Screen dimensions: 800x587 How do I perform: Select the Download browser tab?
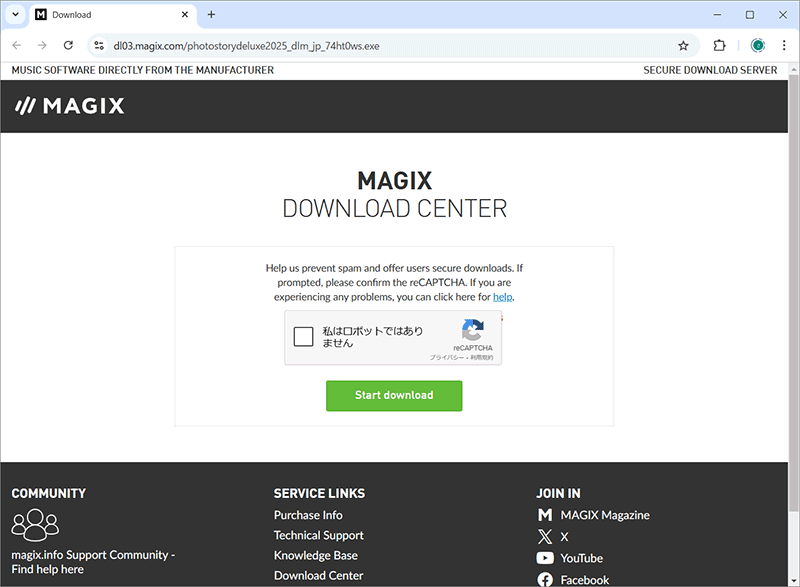click(112, 15)
